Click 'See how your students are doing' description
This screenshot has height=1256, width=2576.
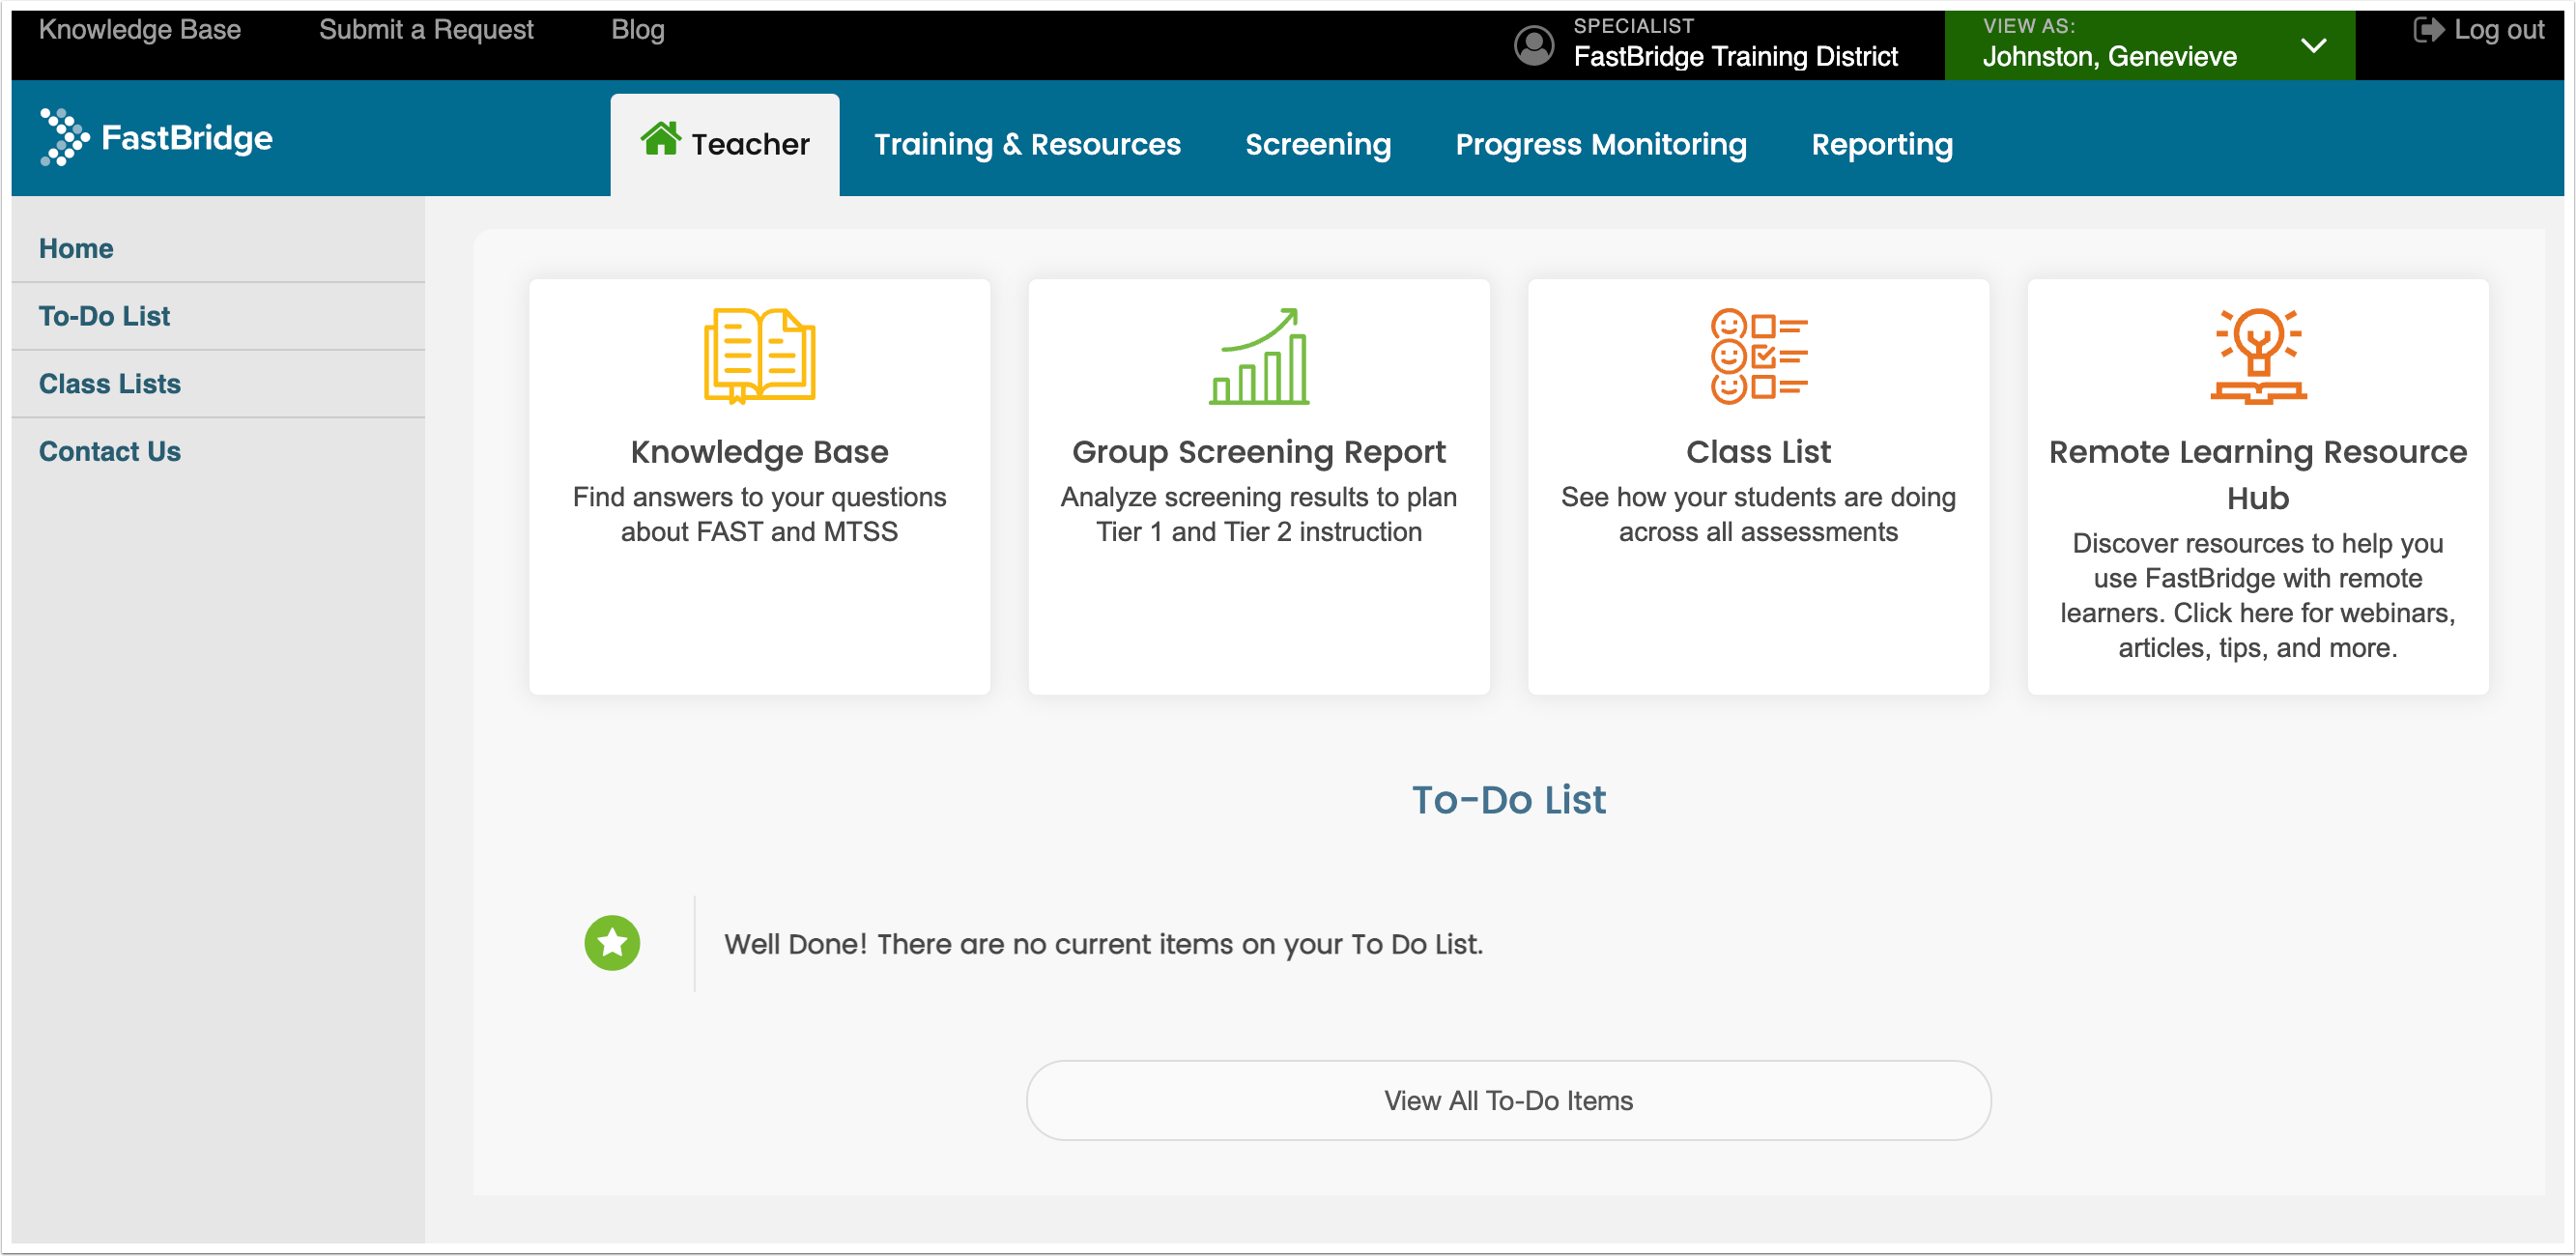pyautogui.click(x=1758, y=514)
